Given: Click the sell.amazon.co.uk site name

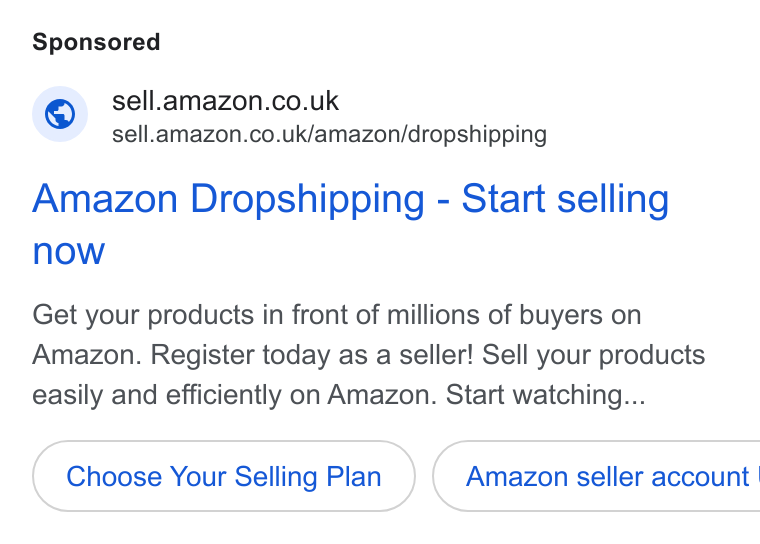Looking at the screenshot, I should coord(225,101).
